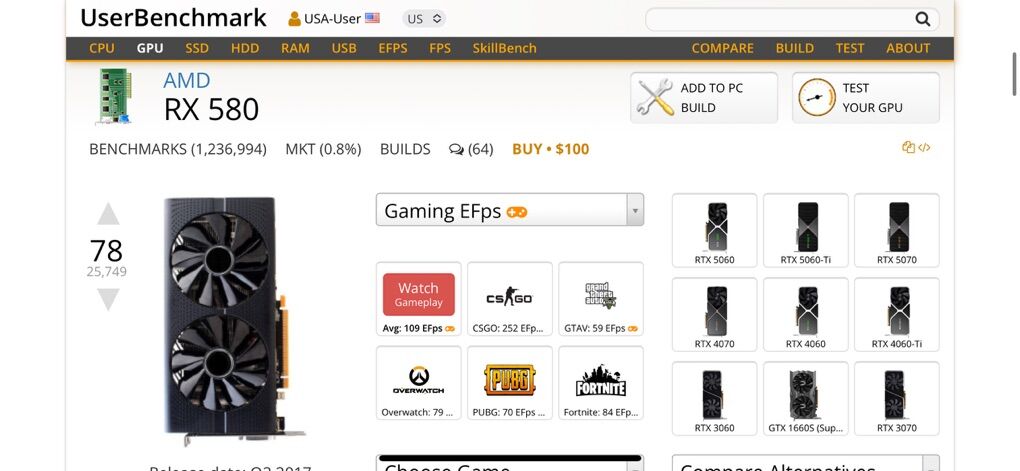Click the BUY $100 link
Image resolution: width=1020 pixels, height=471 pixels.
pos(550,149)
